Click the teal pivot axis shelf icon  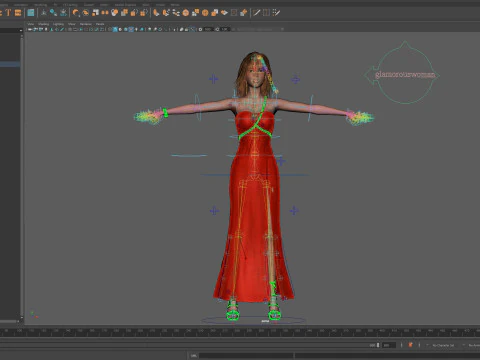click(x=44, y=13)
